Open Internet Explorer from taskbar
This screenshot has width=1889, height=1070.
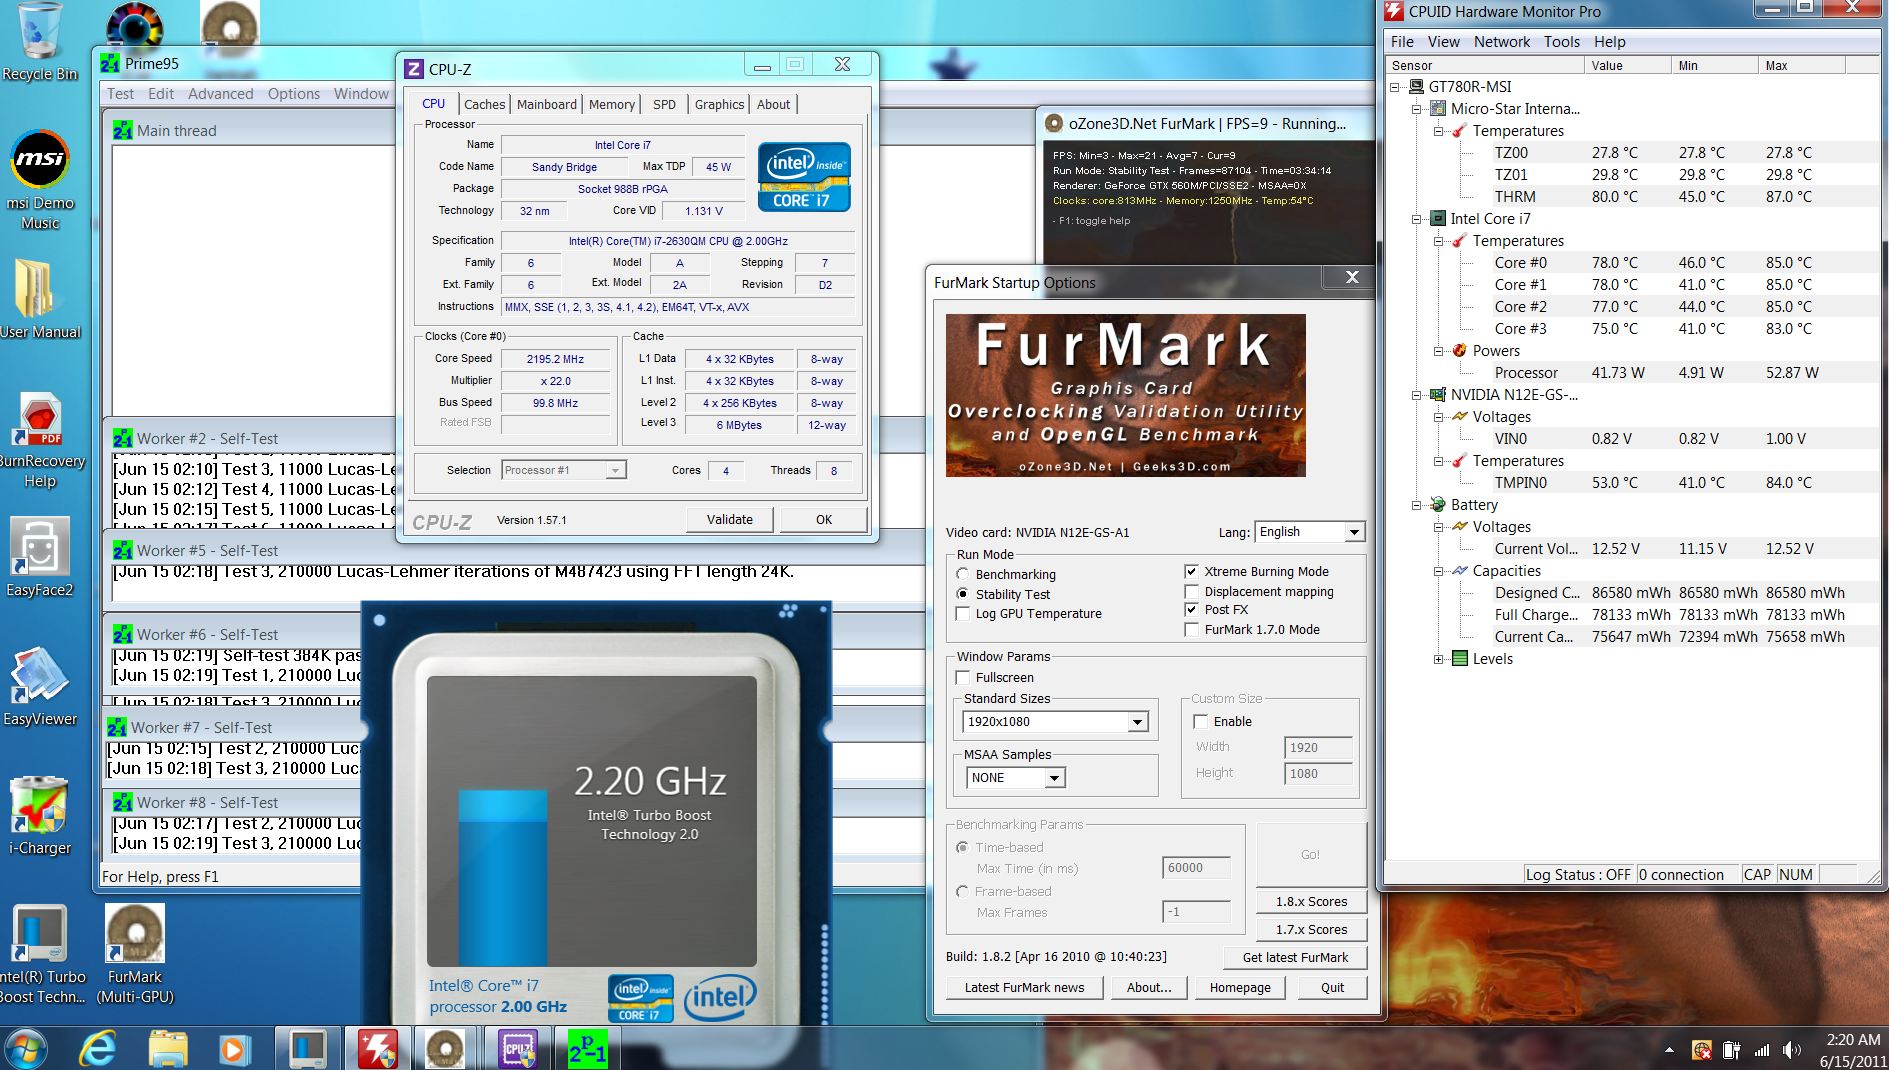click(x=98, y=1049)
